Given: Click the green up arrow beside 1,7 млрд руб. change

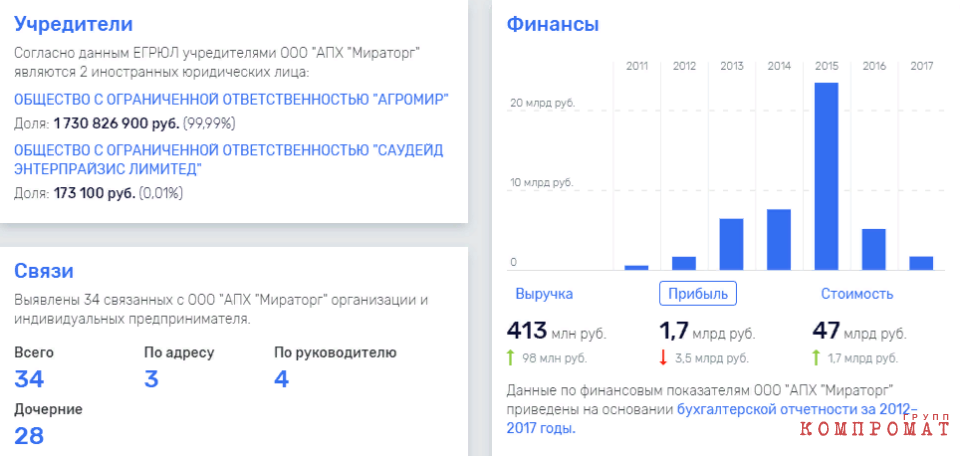Looking at the screenshot, I should click(x=816, y=358).
